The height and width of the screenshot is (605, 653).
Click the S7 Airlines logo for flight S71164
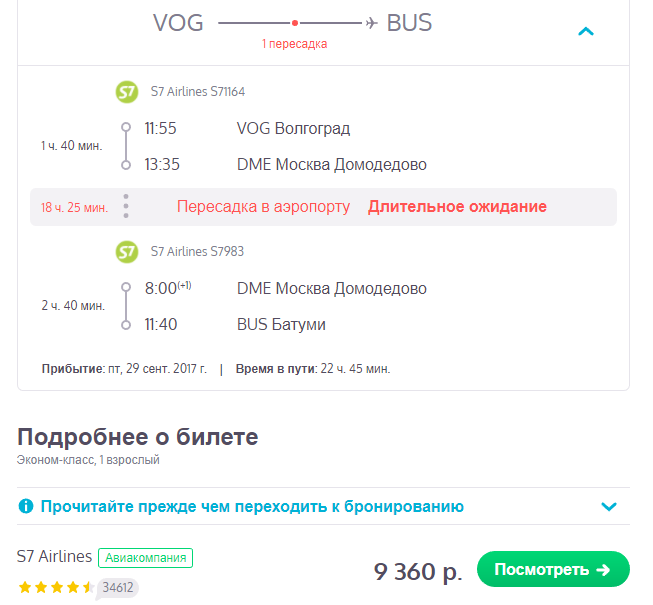click(x=127, y=92)
